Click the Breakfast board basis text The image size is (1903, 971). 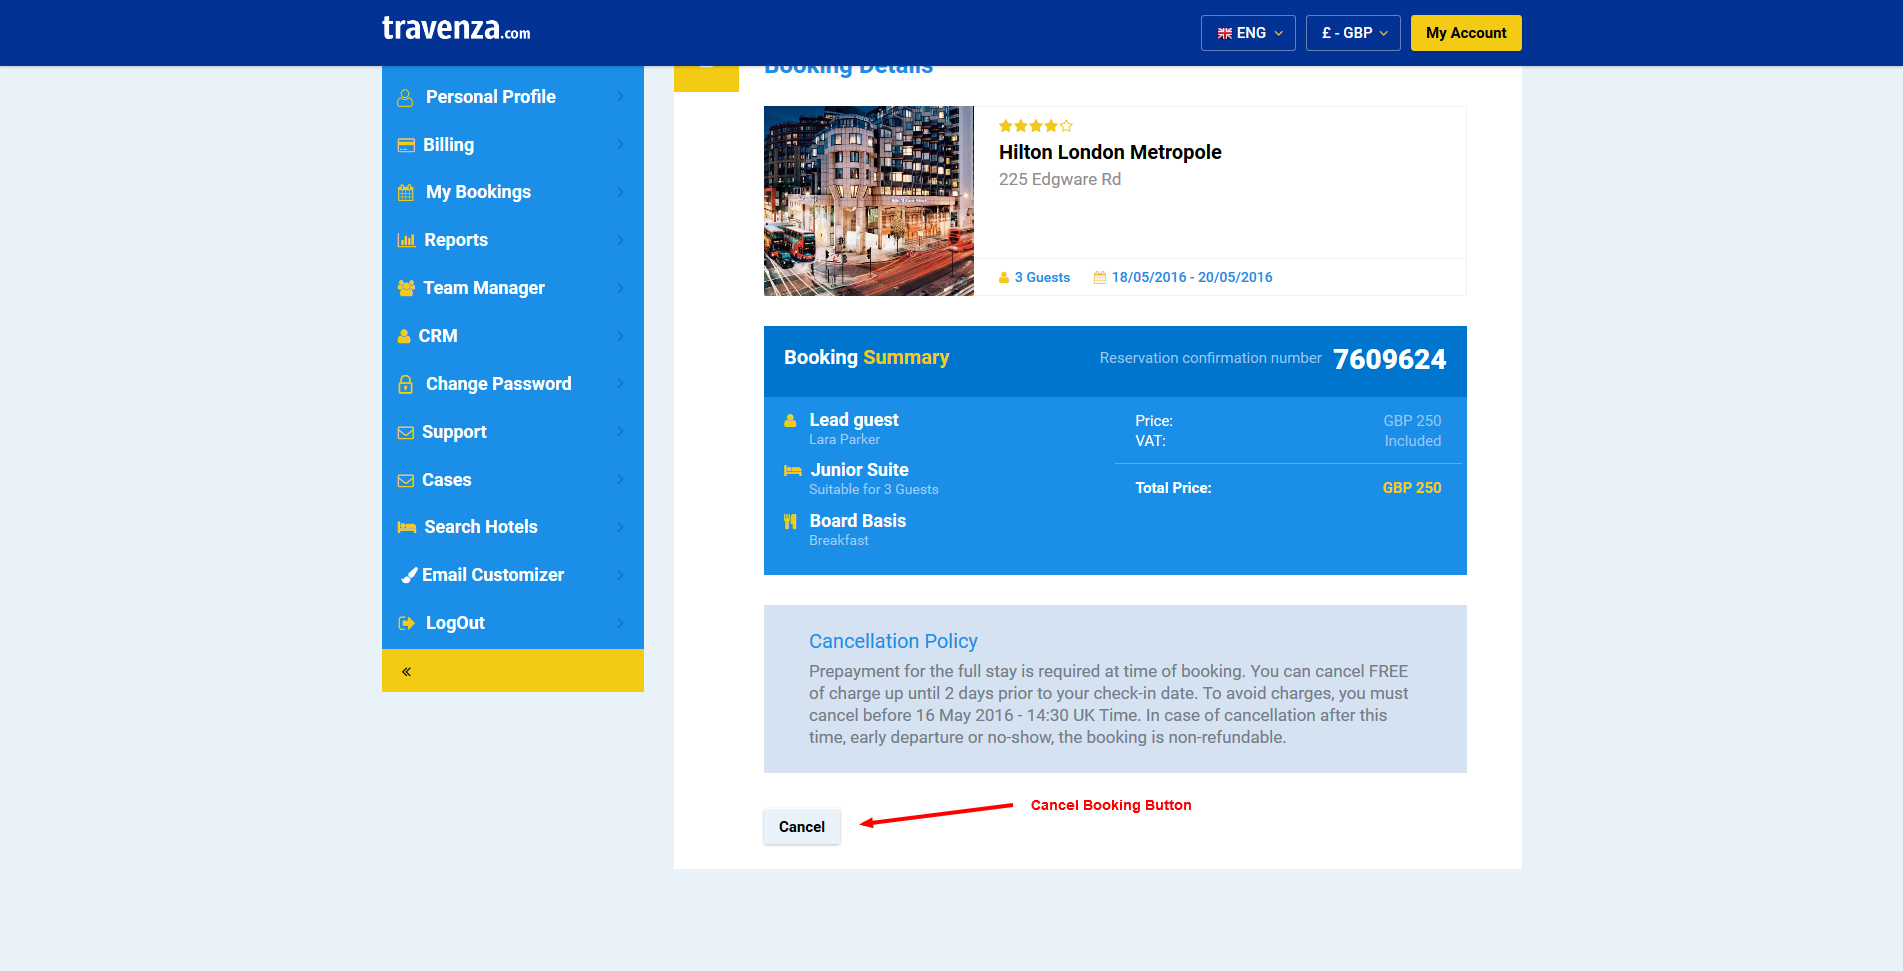click(x=839, y=541)
